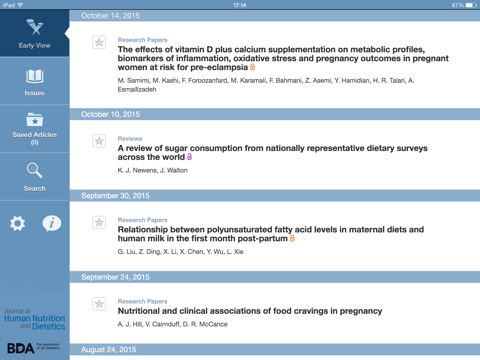Tap the Journal of Human Nutrition logo

click(x=35, y=319)
